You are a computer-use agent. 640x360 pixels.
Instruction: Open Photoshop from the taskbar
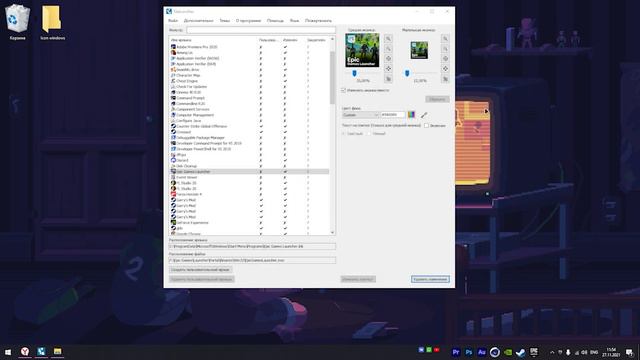pyautogui.click(x=469, y=352)
